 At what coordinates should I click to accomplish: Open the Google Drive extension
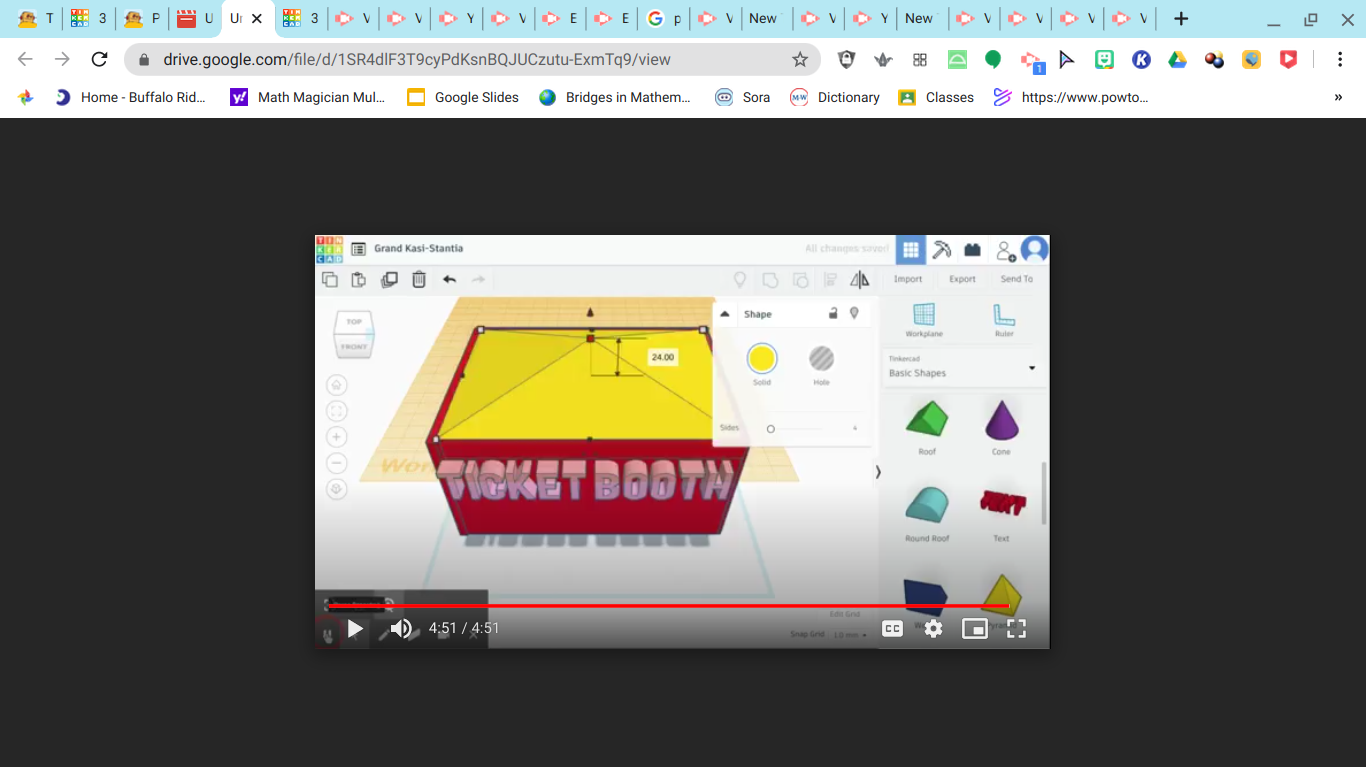tap(1178, 60)
